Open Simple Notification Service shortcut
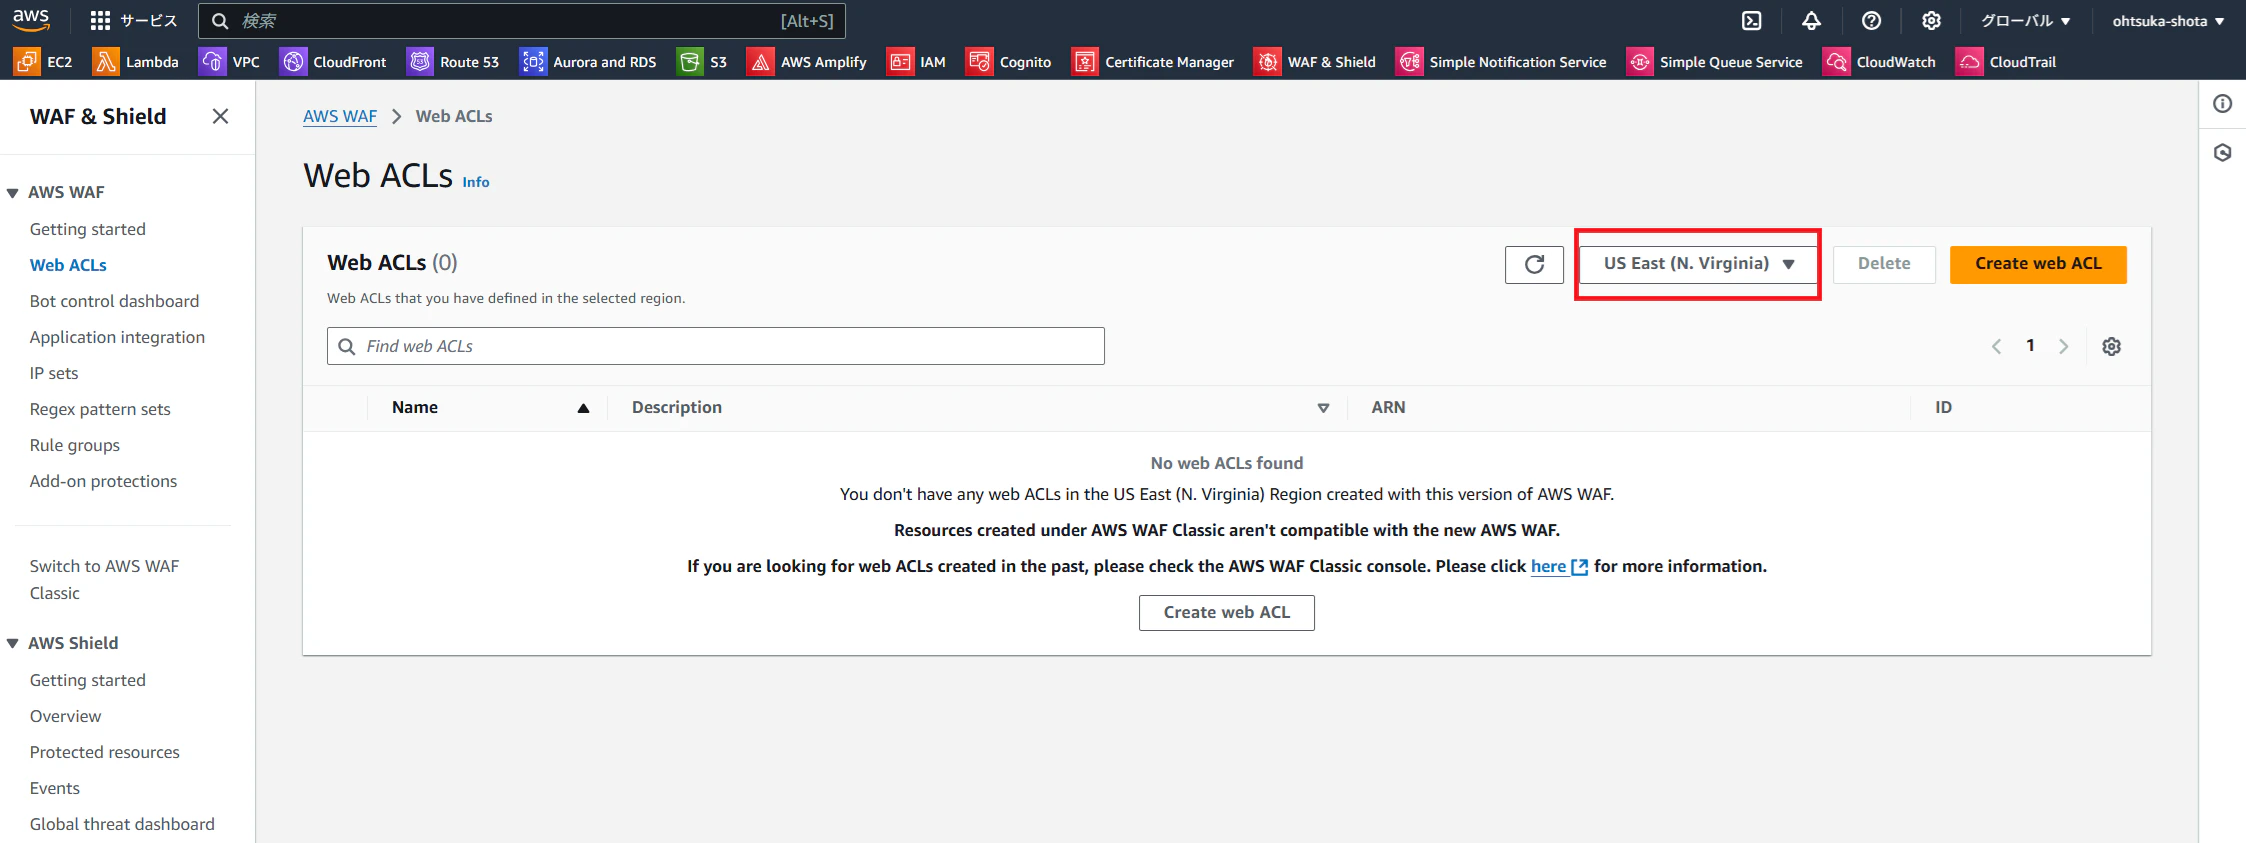The image size is (2246, 843). click(1501, 62)
